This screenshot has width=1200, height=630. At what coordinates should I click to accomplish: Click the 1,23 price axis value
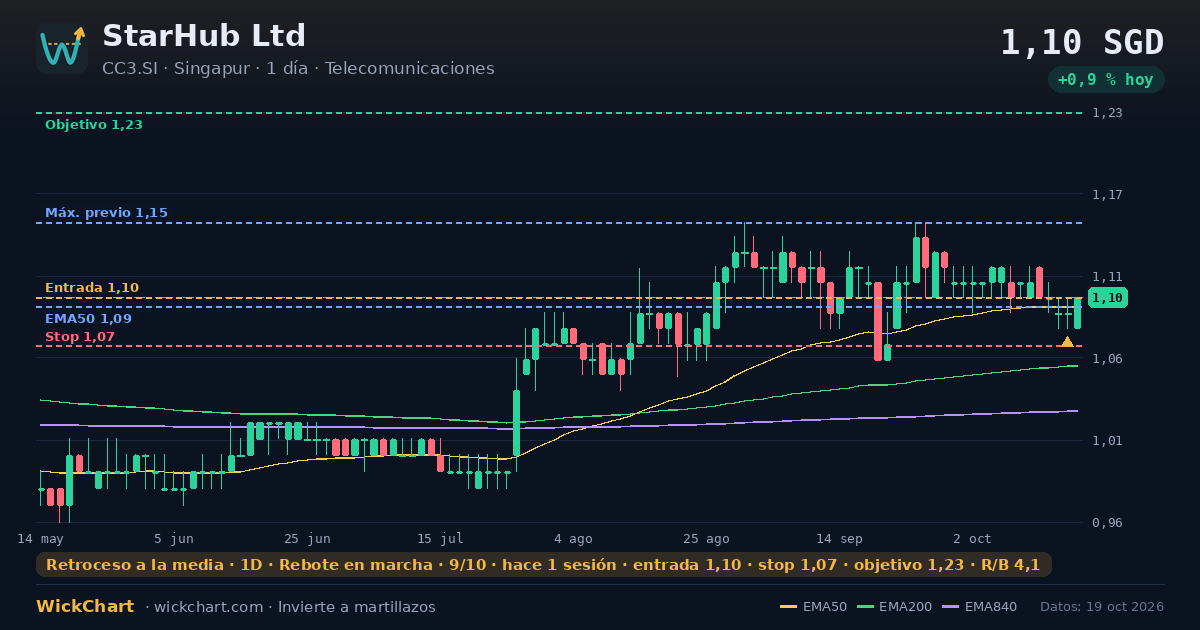click(1107, 113)
